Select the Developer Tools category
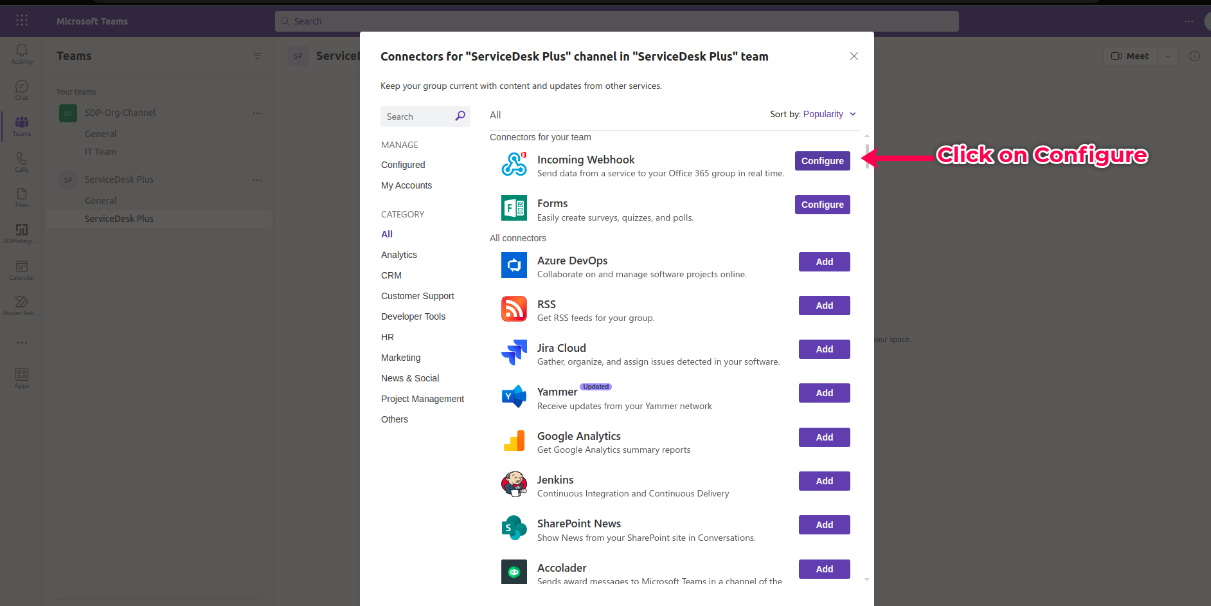This screenshot has height=606, width=1211. point(413,317)
